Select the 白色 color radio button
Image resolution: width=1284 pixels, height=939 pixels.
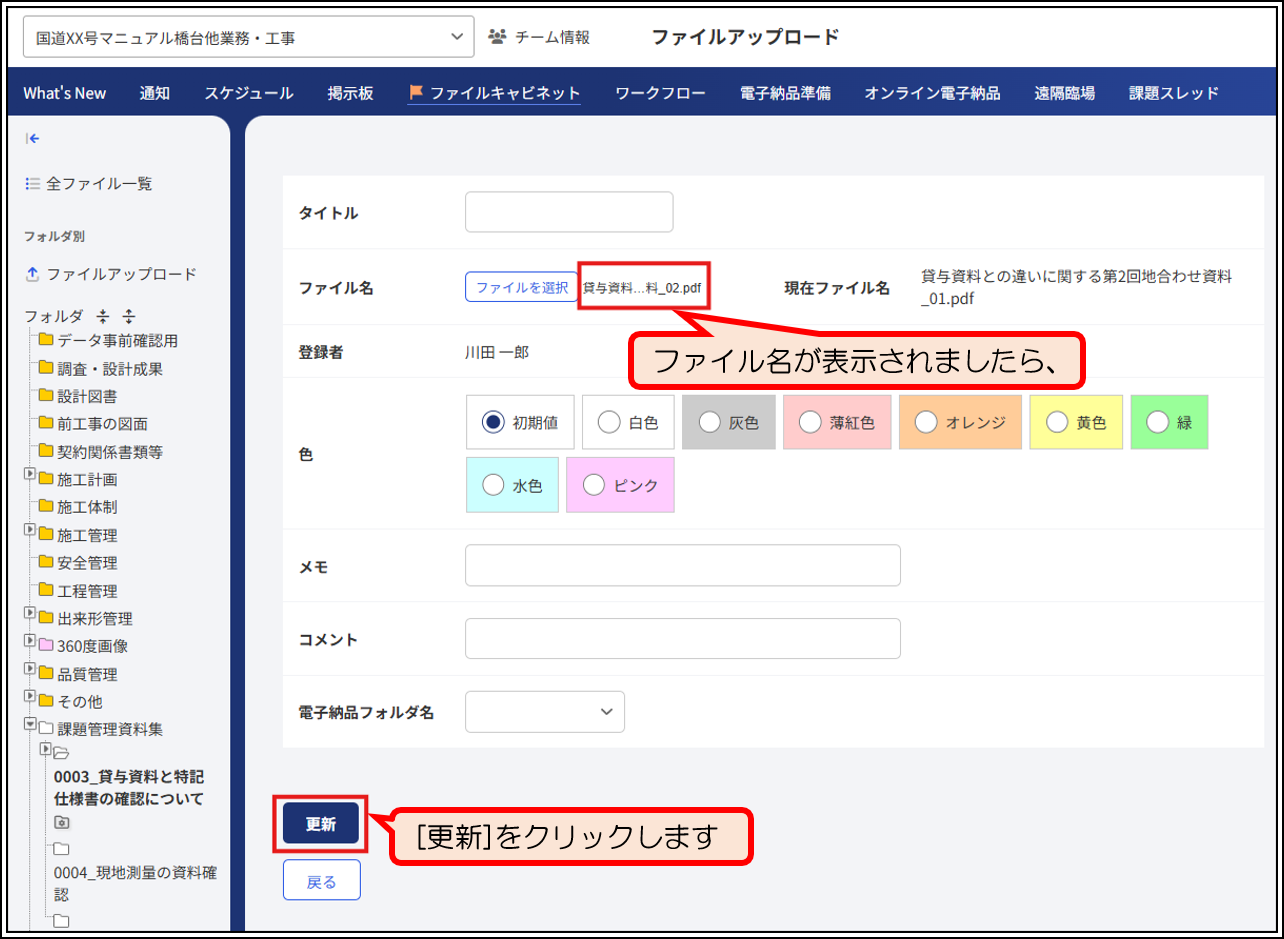(608, 422)
